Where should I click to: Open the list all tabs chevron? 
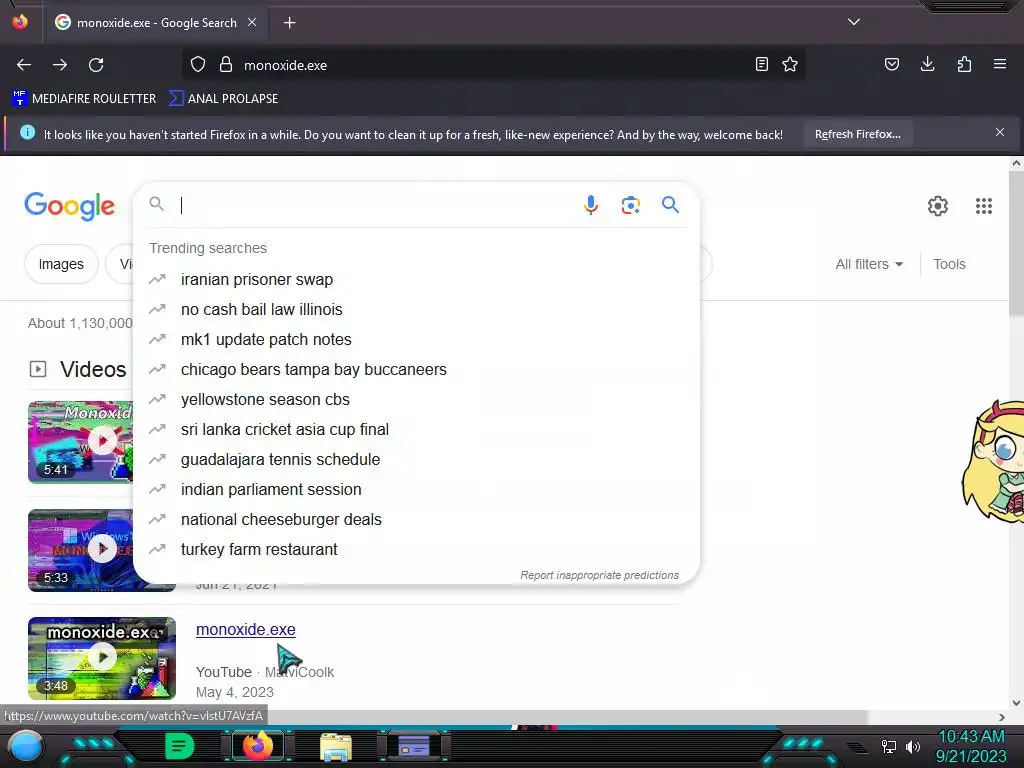(x=854, y=22)
